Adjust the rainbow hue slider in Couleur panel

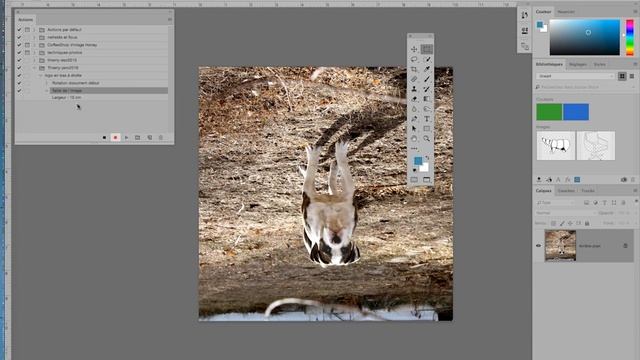point(630,37)
